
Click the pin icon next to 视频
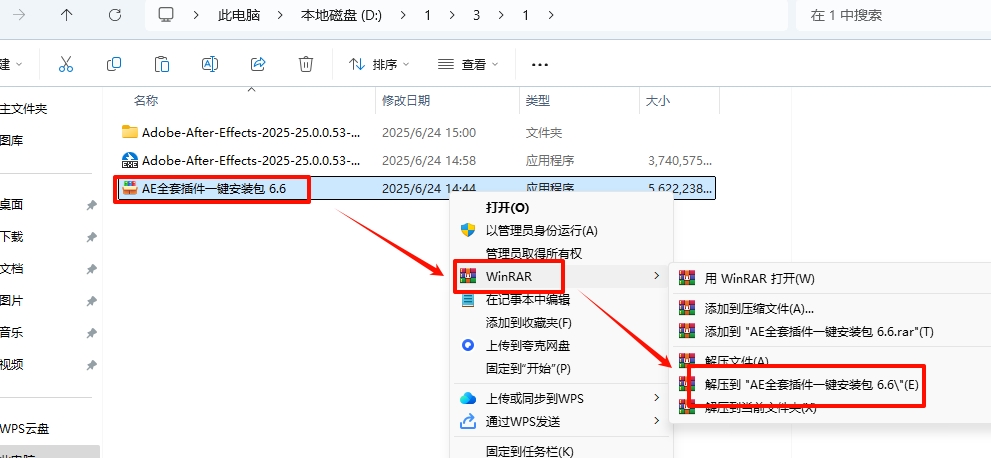tap(92, 365)
